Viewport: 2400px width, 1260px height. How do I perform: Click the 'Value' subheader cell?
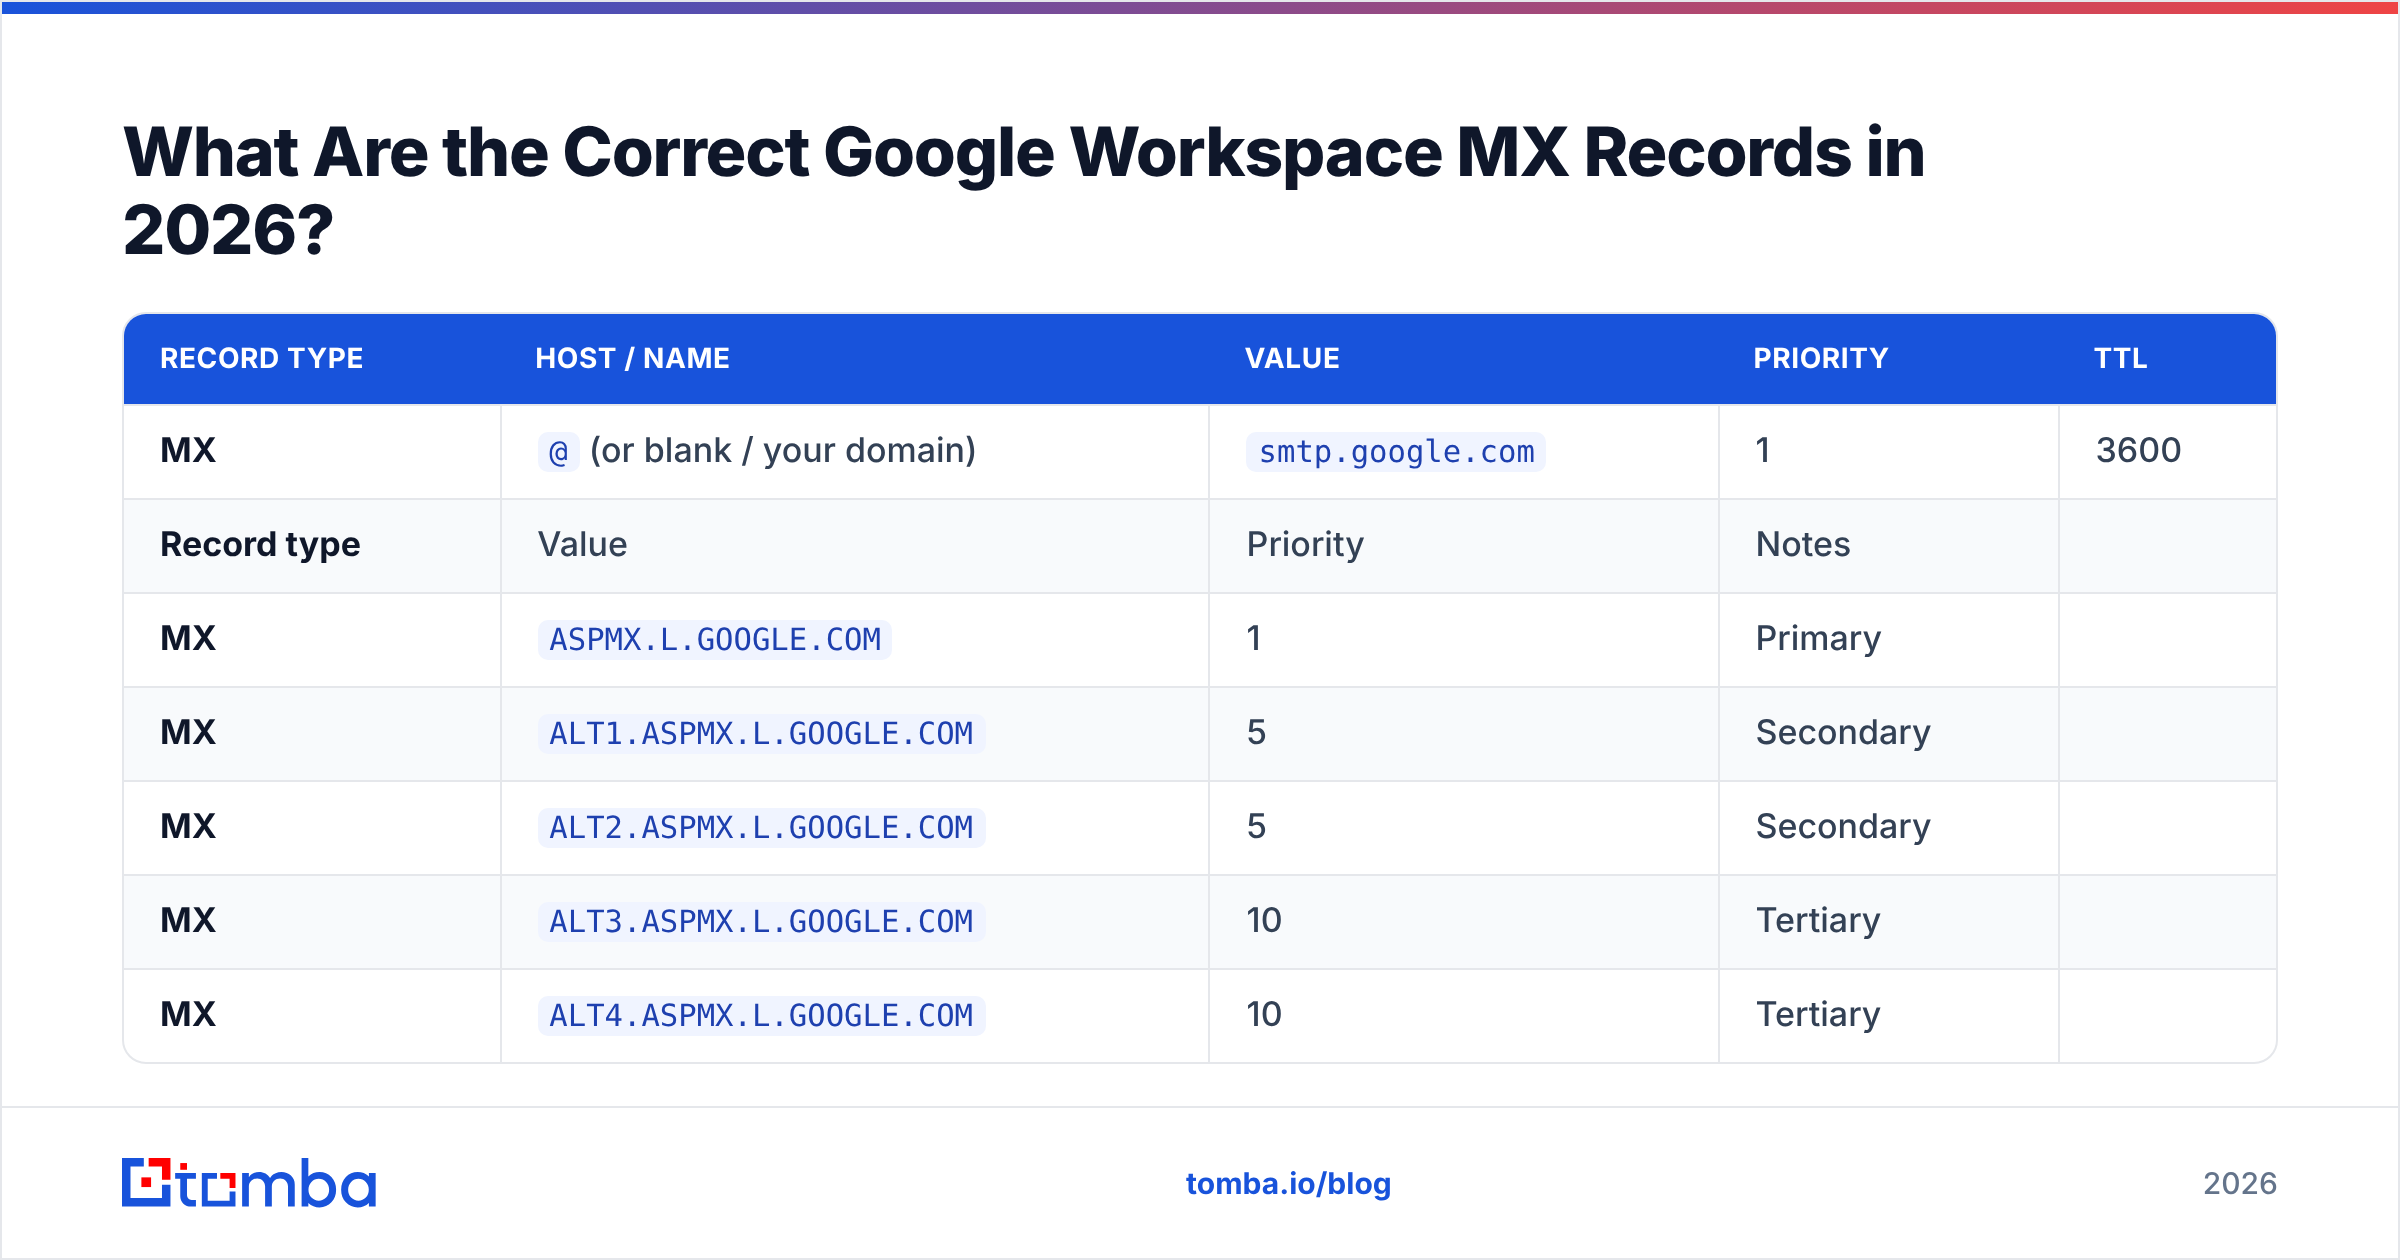(583, 544)
